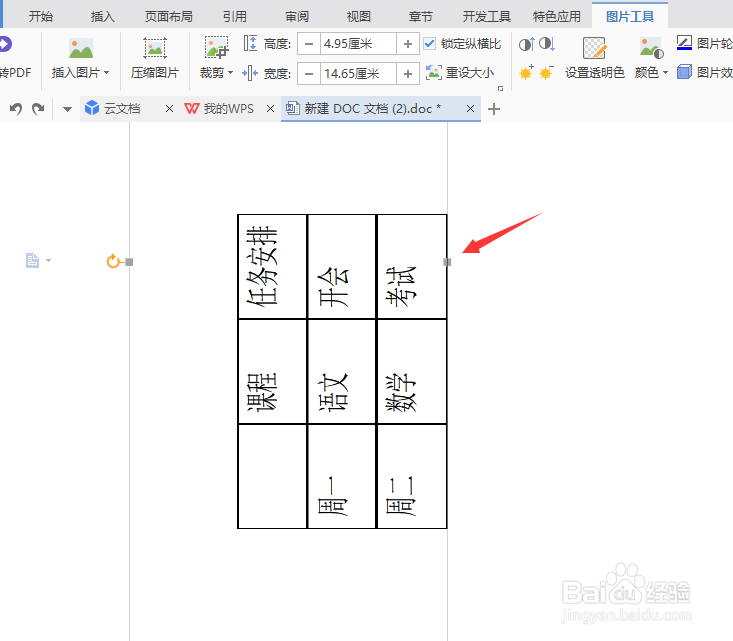733x641 pixels.
Task: Click the undo arrow icon
Action: click(16, 109)
